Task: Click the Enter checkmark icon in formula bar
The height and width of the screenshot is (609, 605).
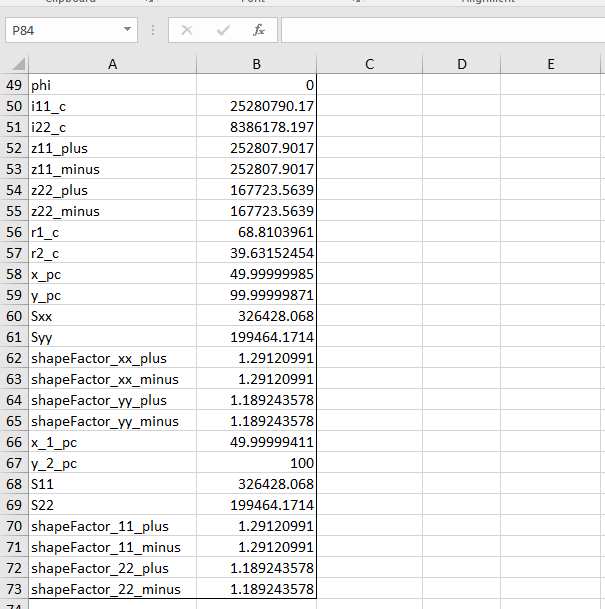Action: pyautogui.click(x=223, y=31)
